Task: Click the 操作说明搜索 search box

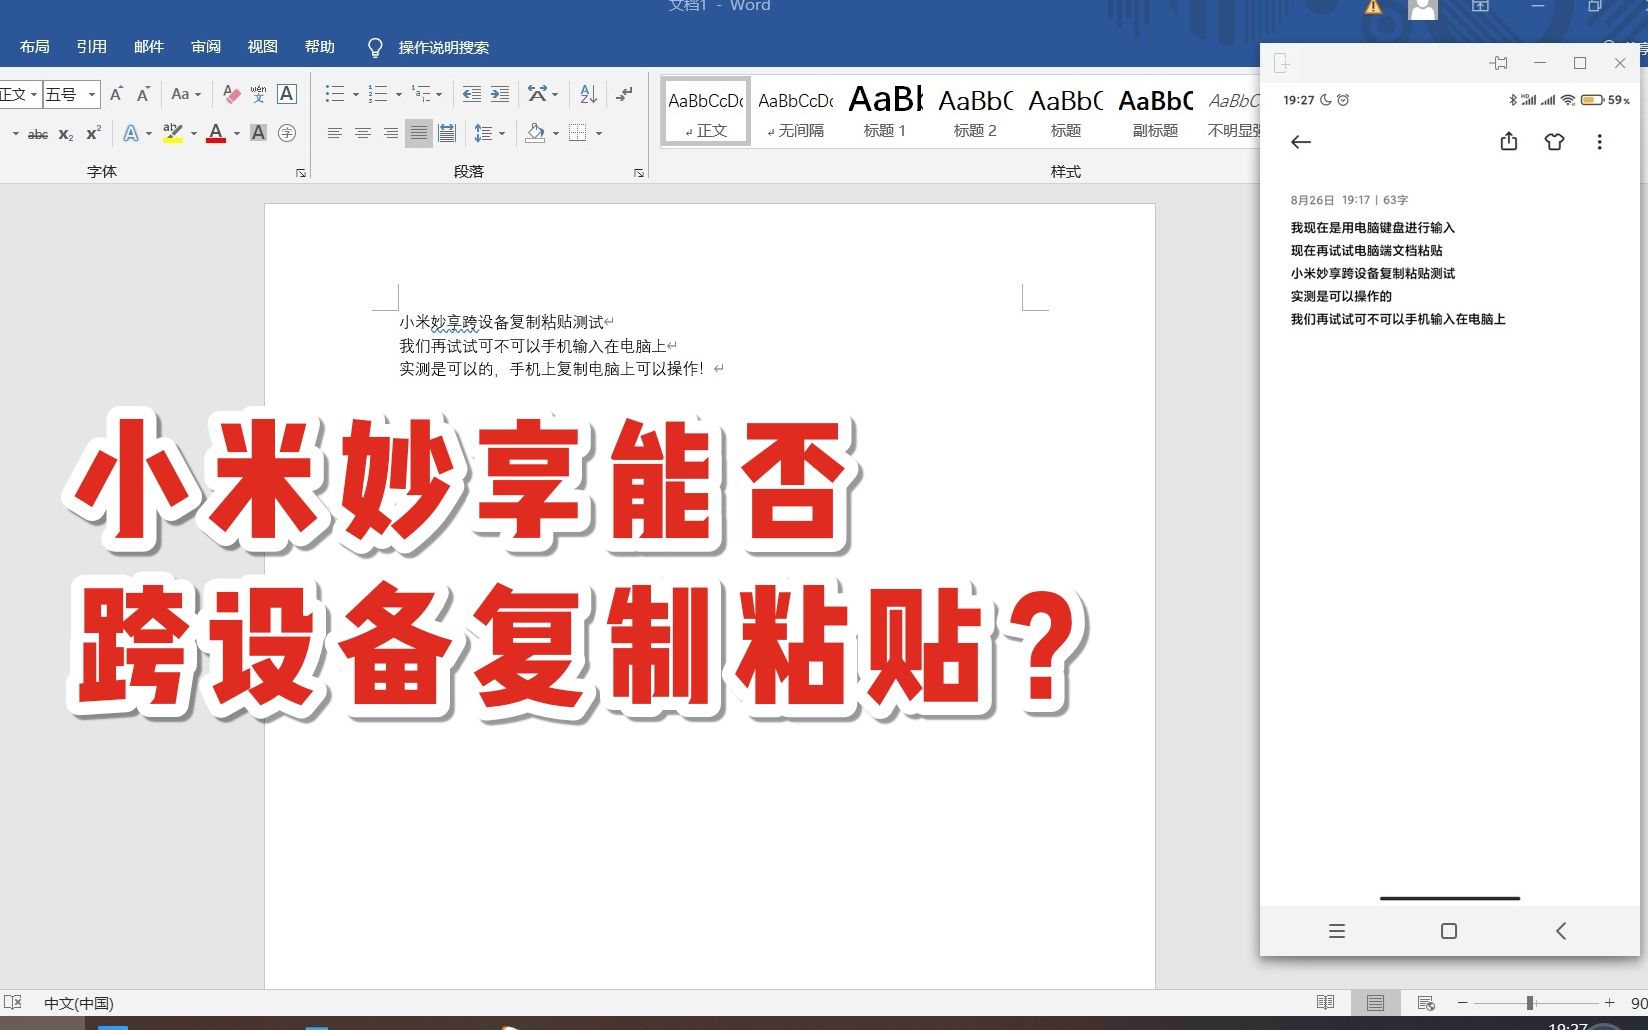Action: (429, 47)
